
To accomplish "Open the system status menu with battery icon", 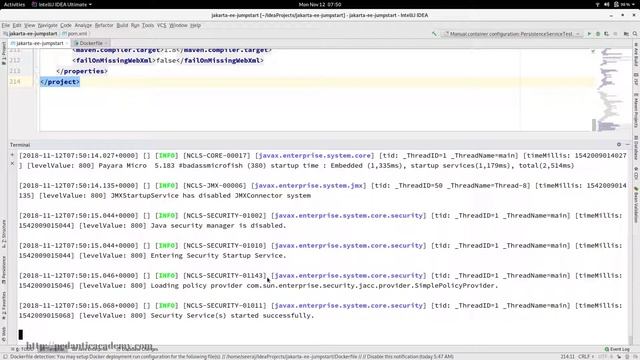I will click(616, 4).
